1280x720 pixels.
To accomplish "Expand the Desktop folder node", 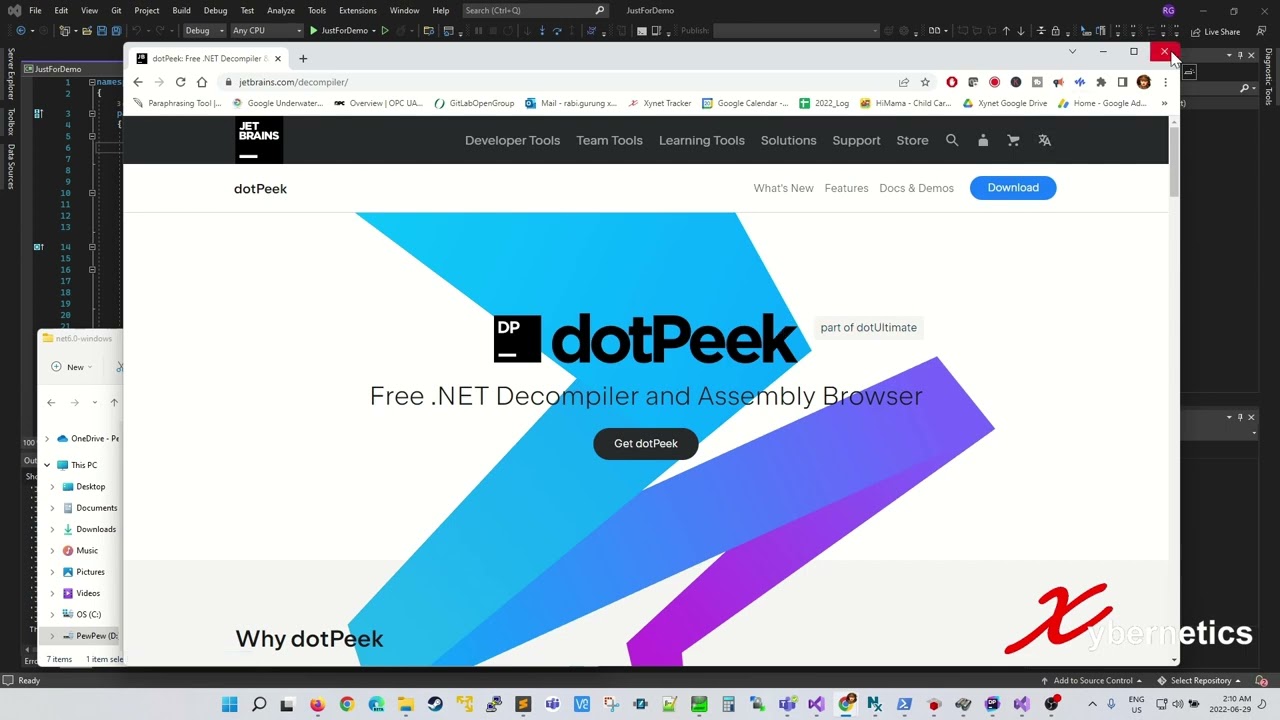I will pos(52,487).
